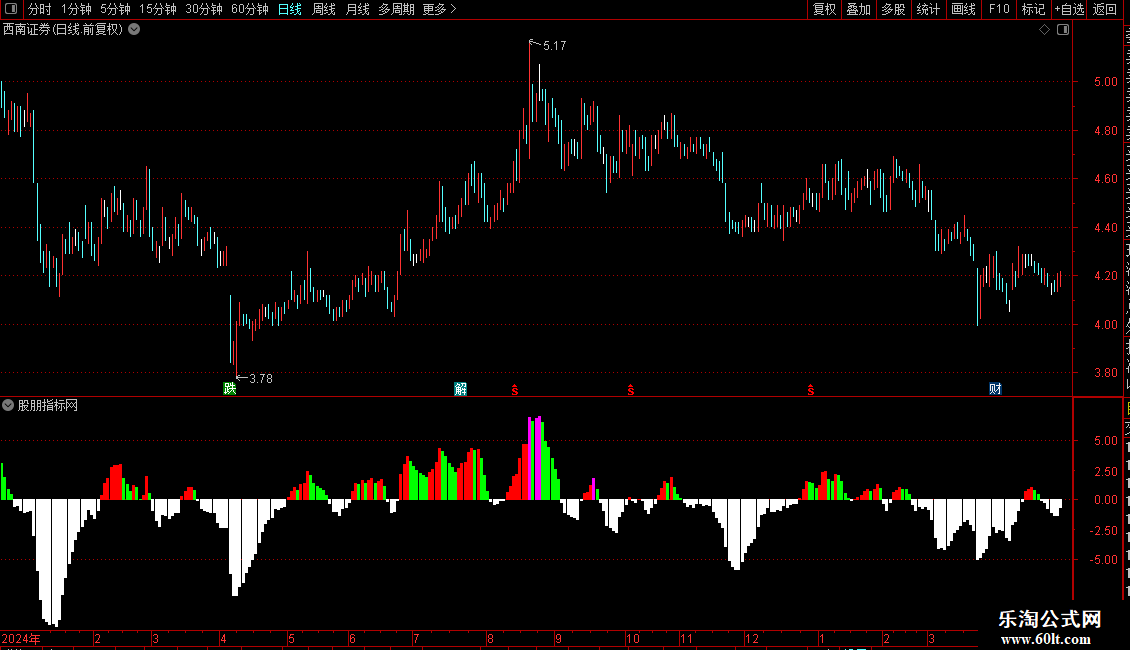Select the 1分钟 period

76,9
